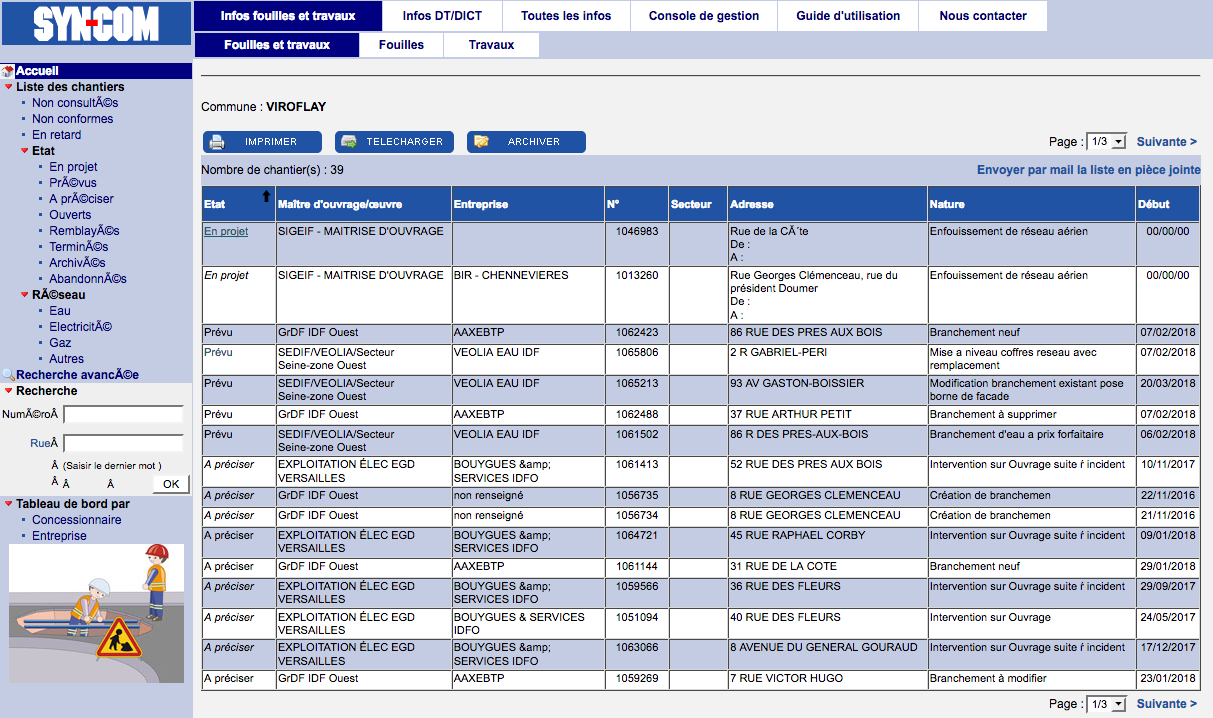Open En retard list in sidebar

(x=57, y=135)
